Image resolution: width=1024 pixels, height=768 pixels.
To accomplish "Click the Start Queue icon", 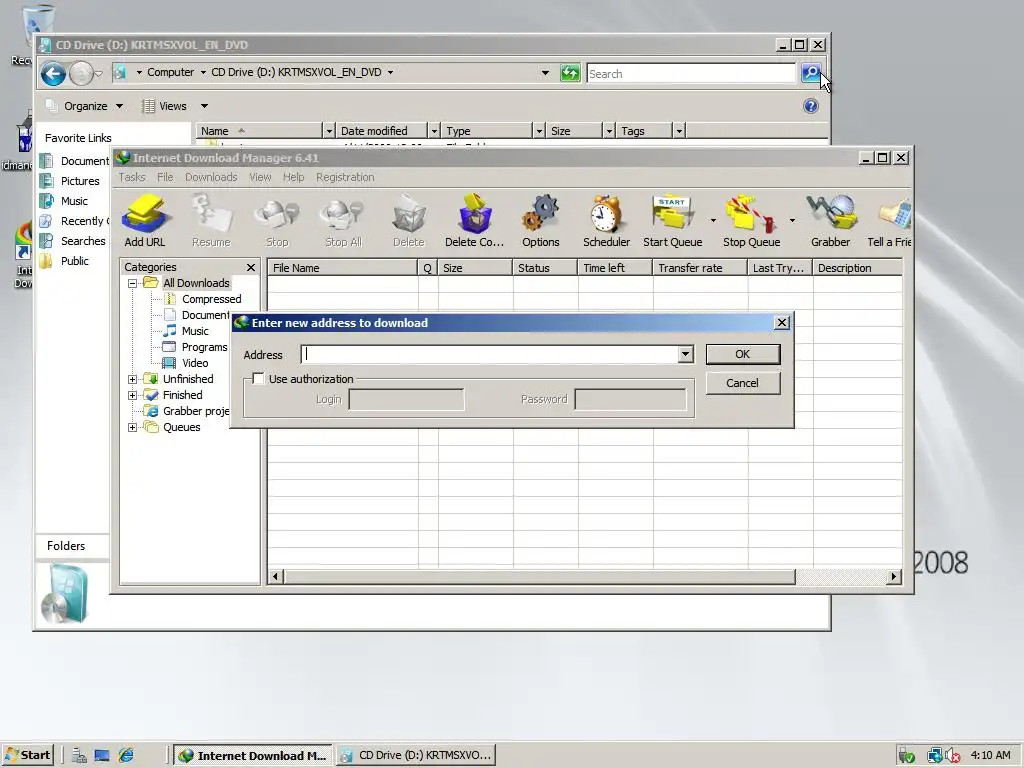I will point(673,220).
